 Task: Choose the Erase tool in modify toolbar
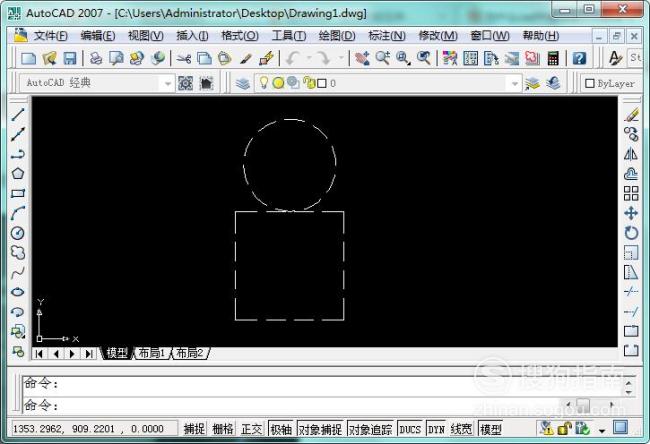point(631,114)
